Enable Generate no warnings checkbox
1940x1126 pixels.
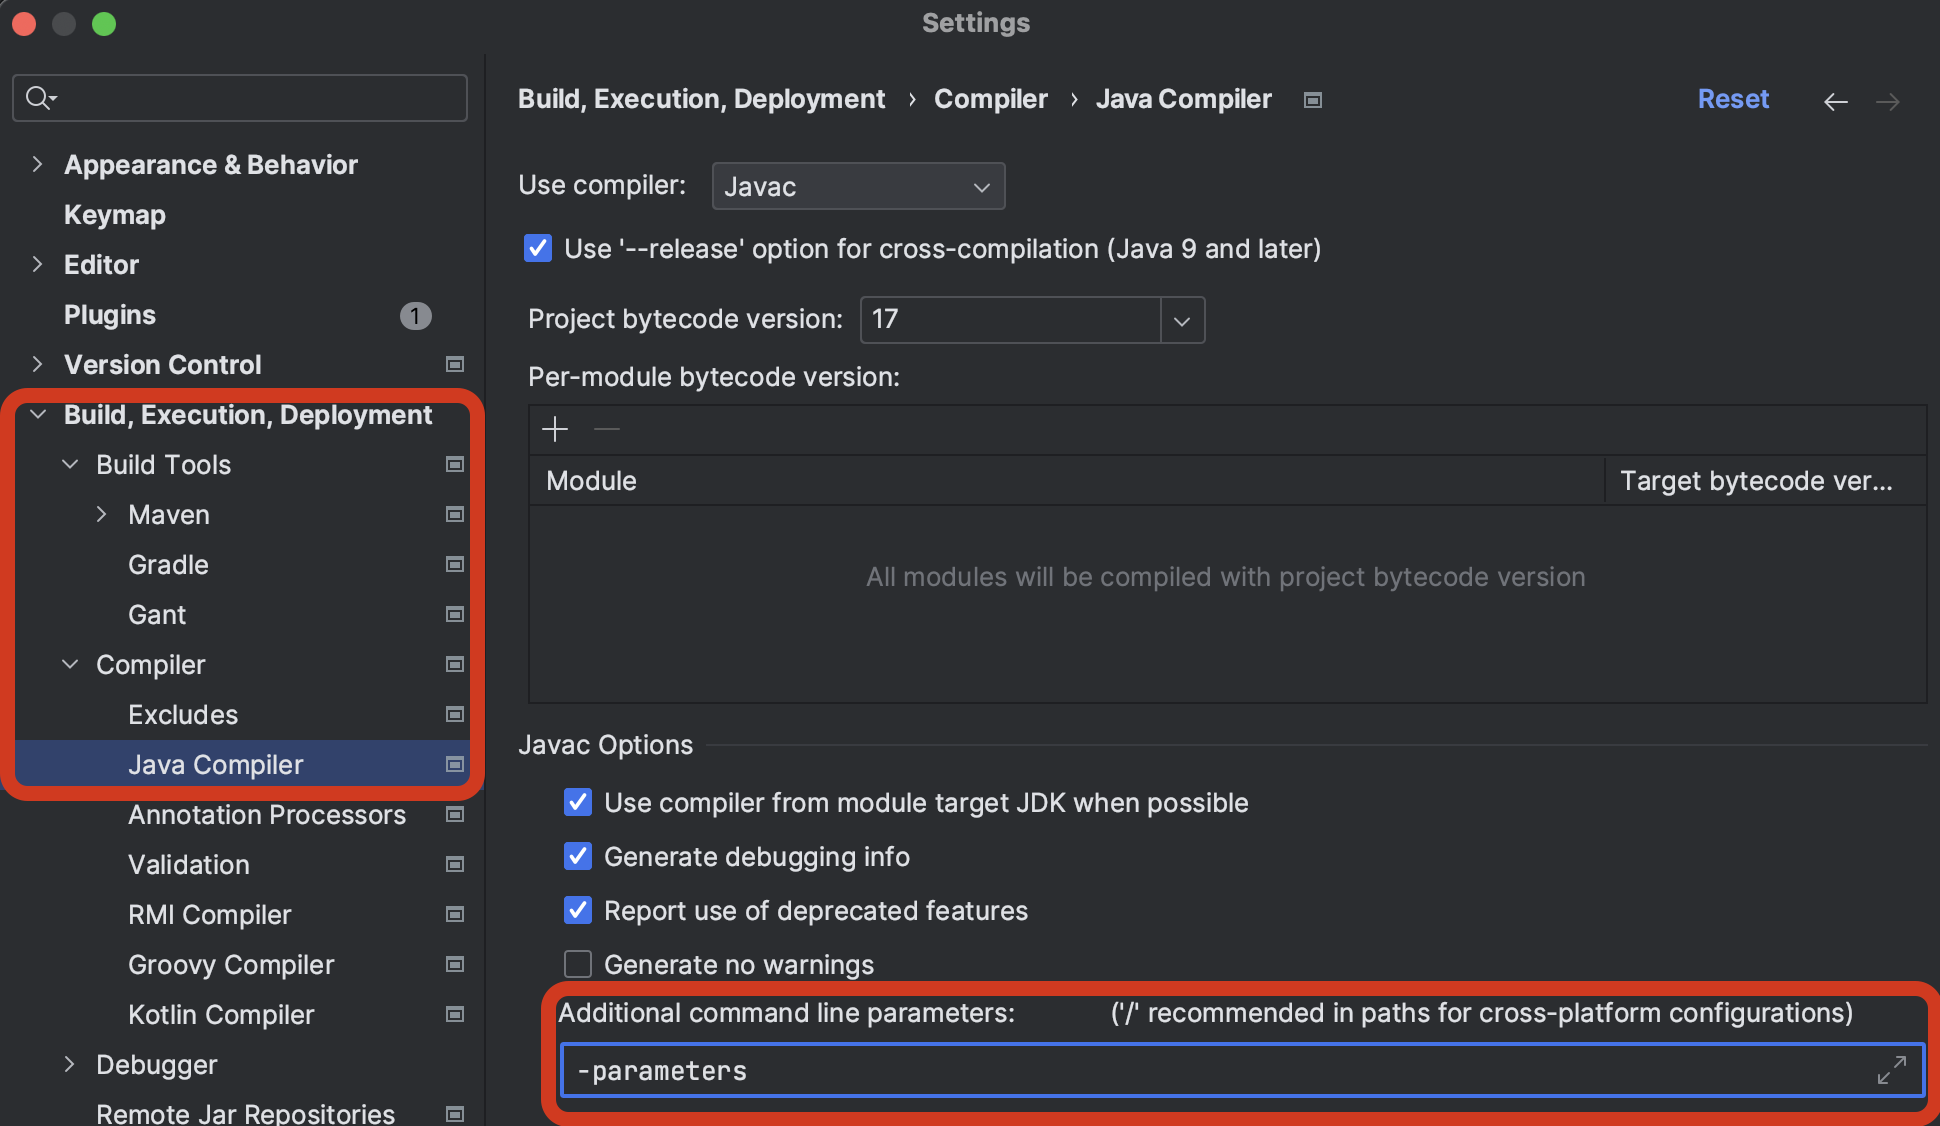tap(578, 964)
